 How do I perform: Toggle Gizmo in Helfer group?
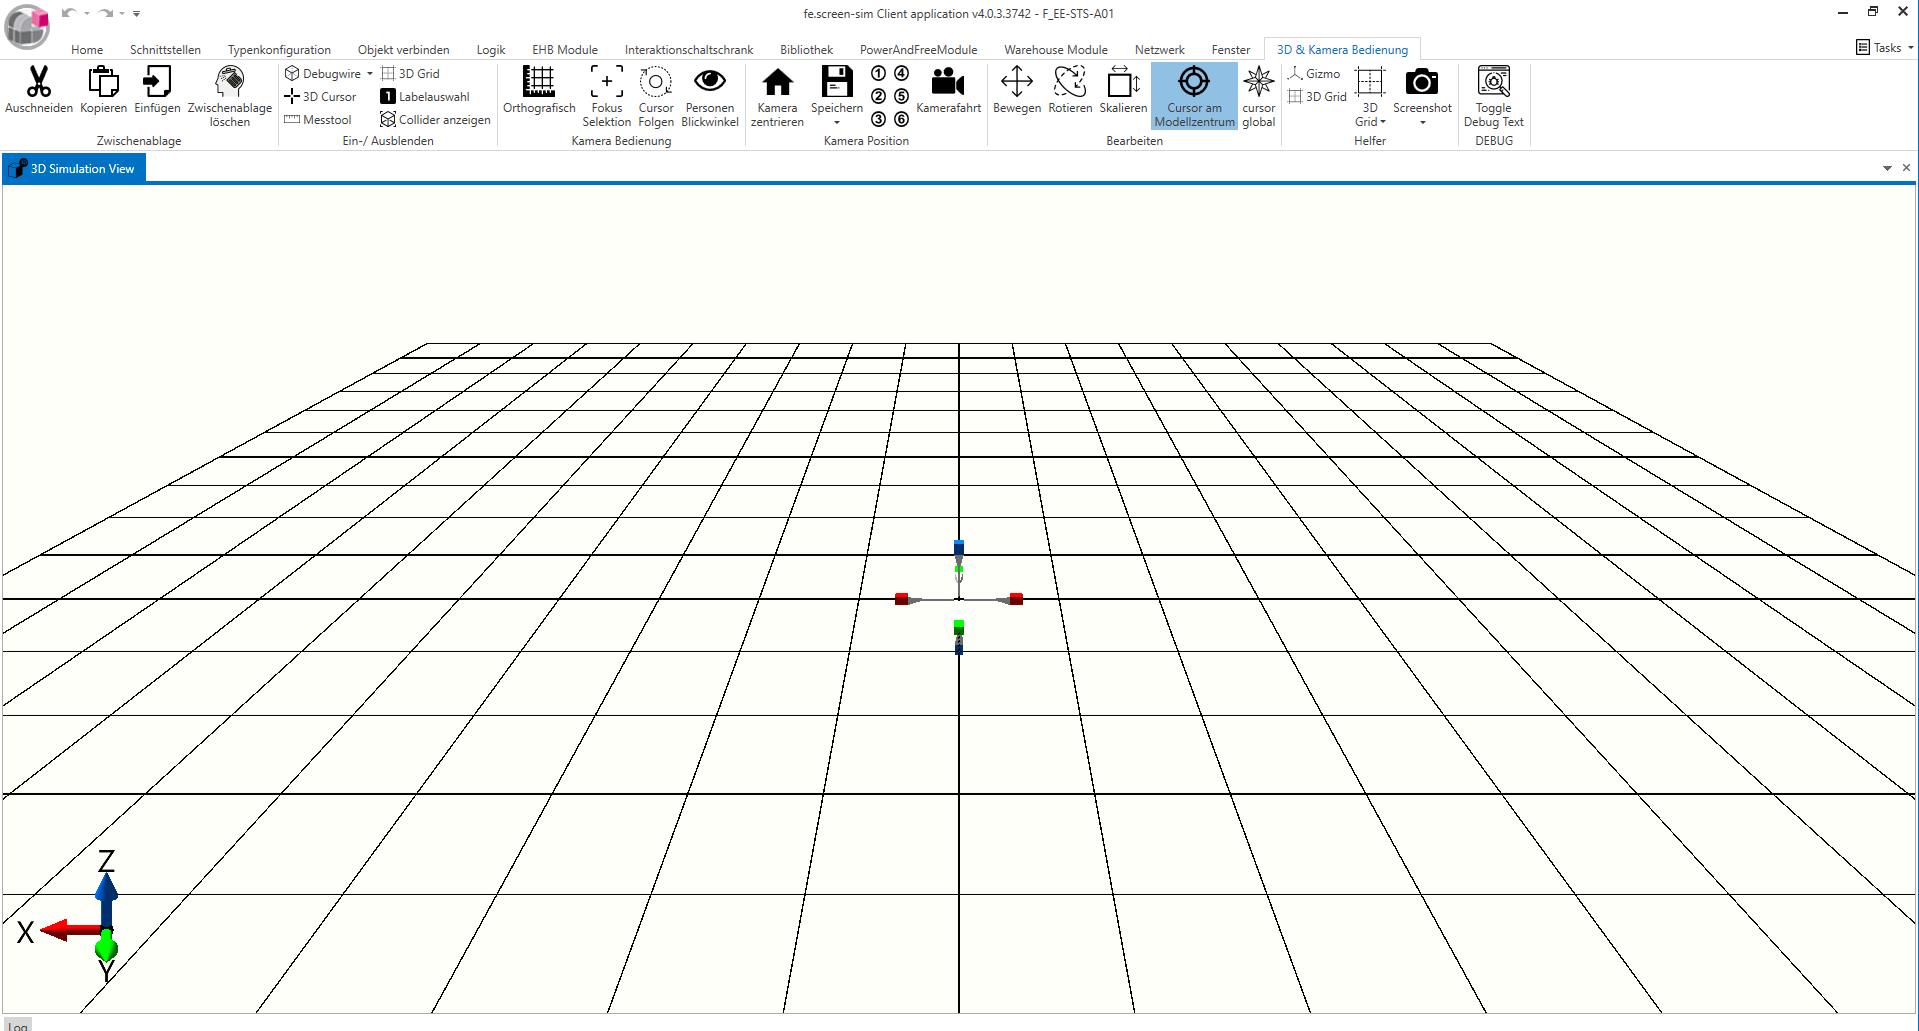pyautogui.click(x=1314, y=73)
